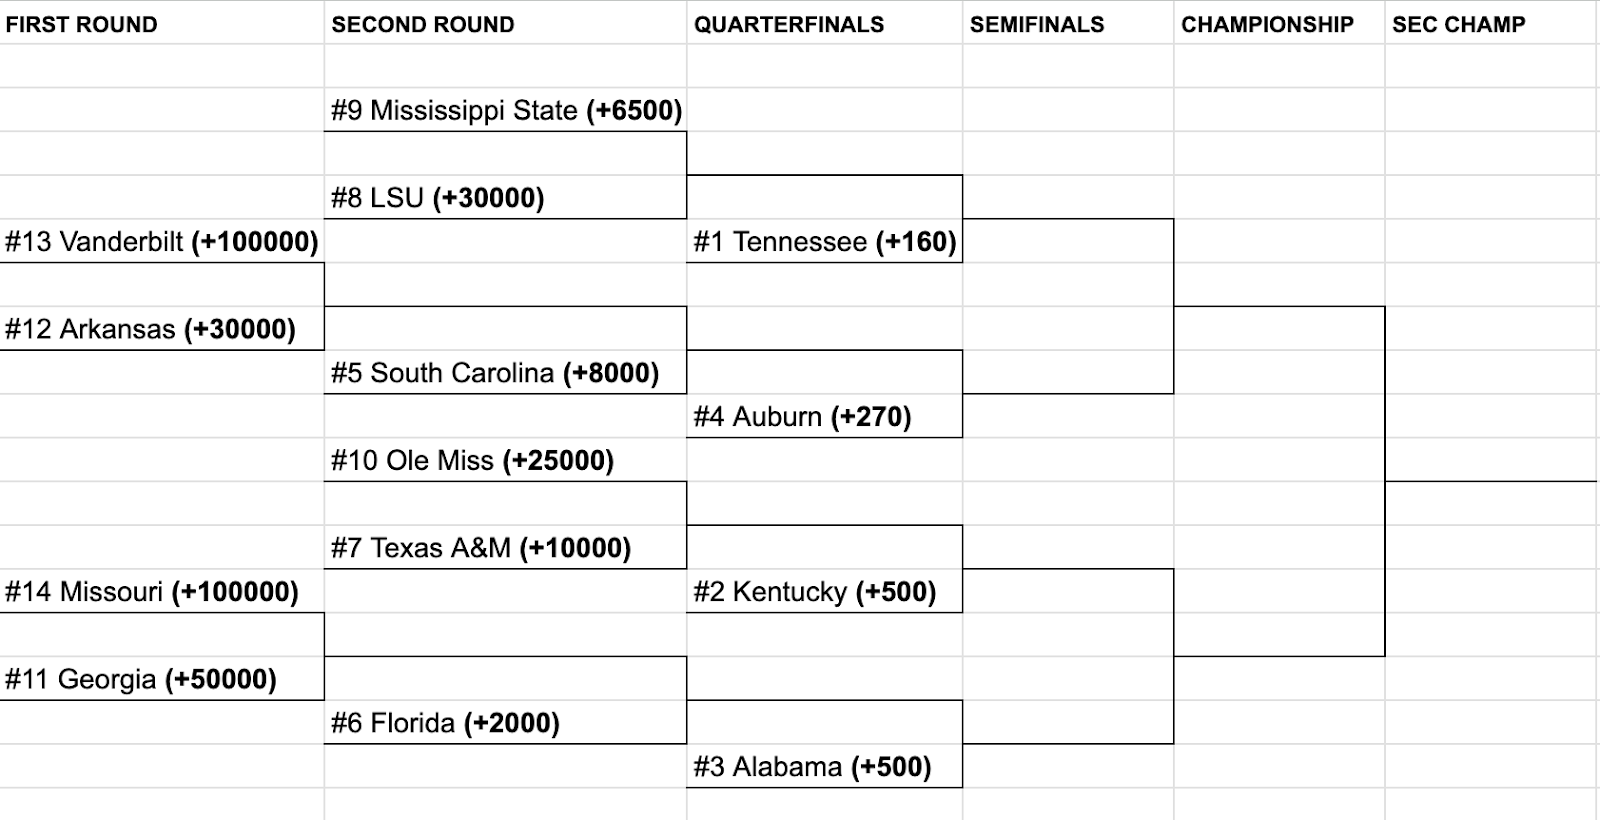
Task: Select the #14 Missouri cell
Action: [x=162, y=591]
